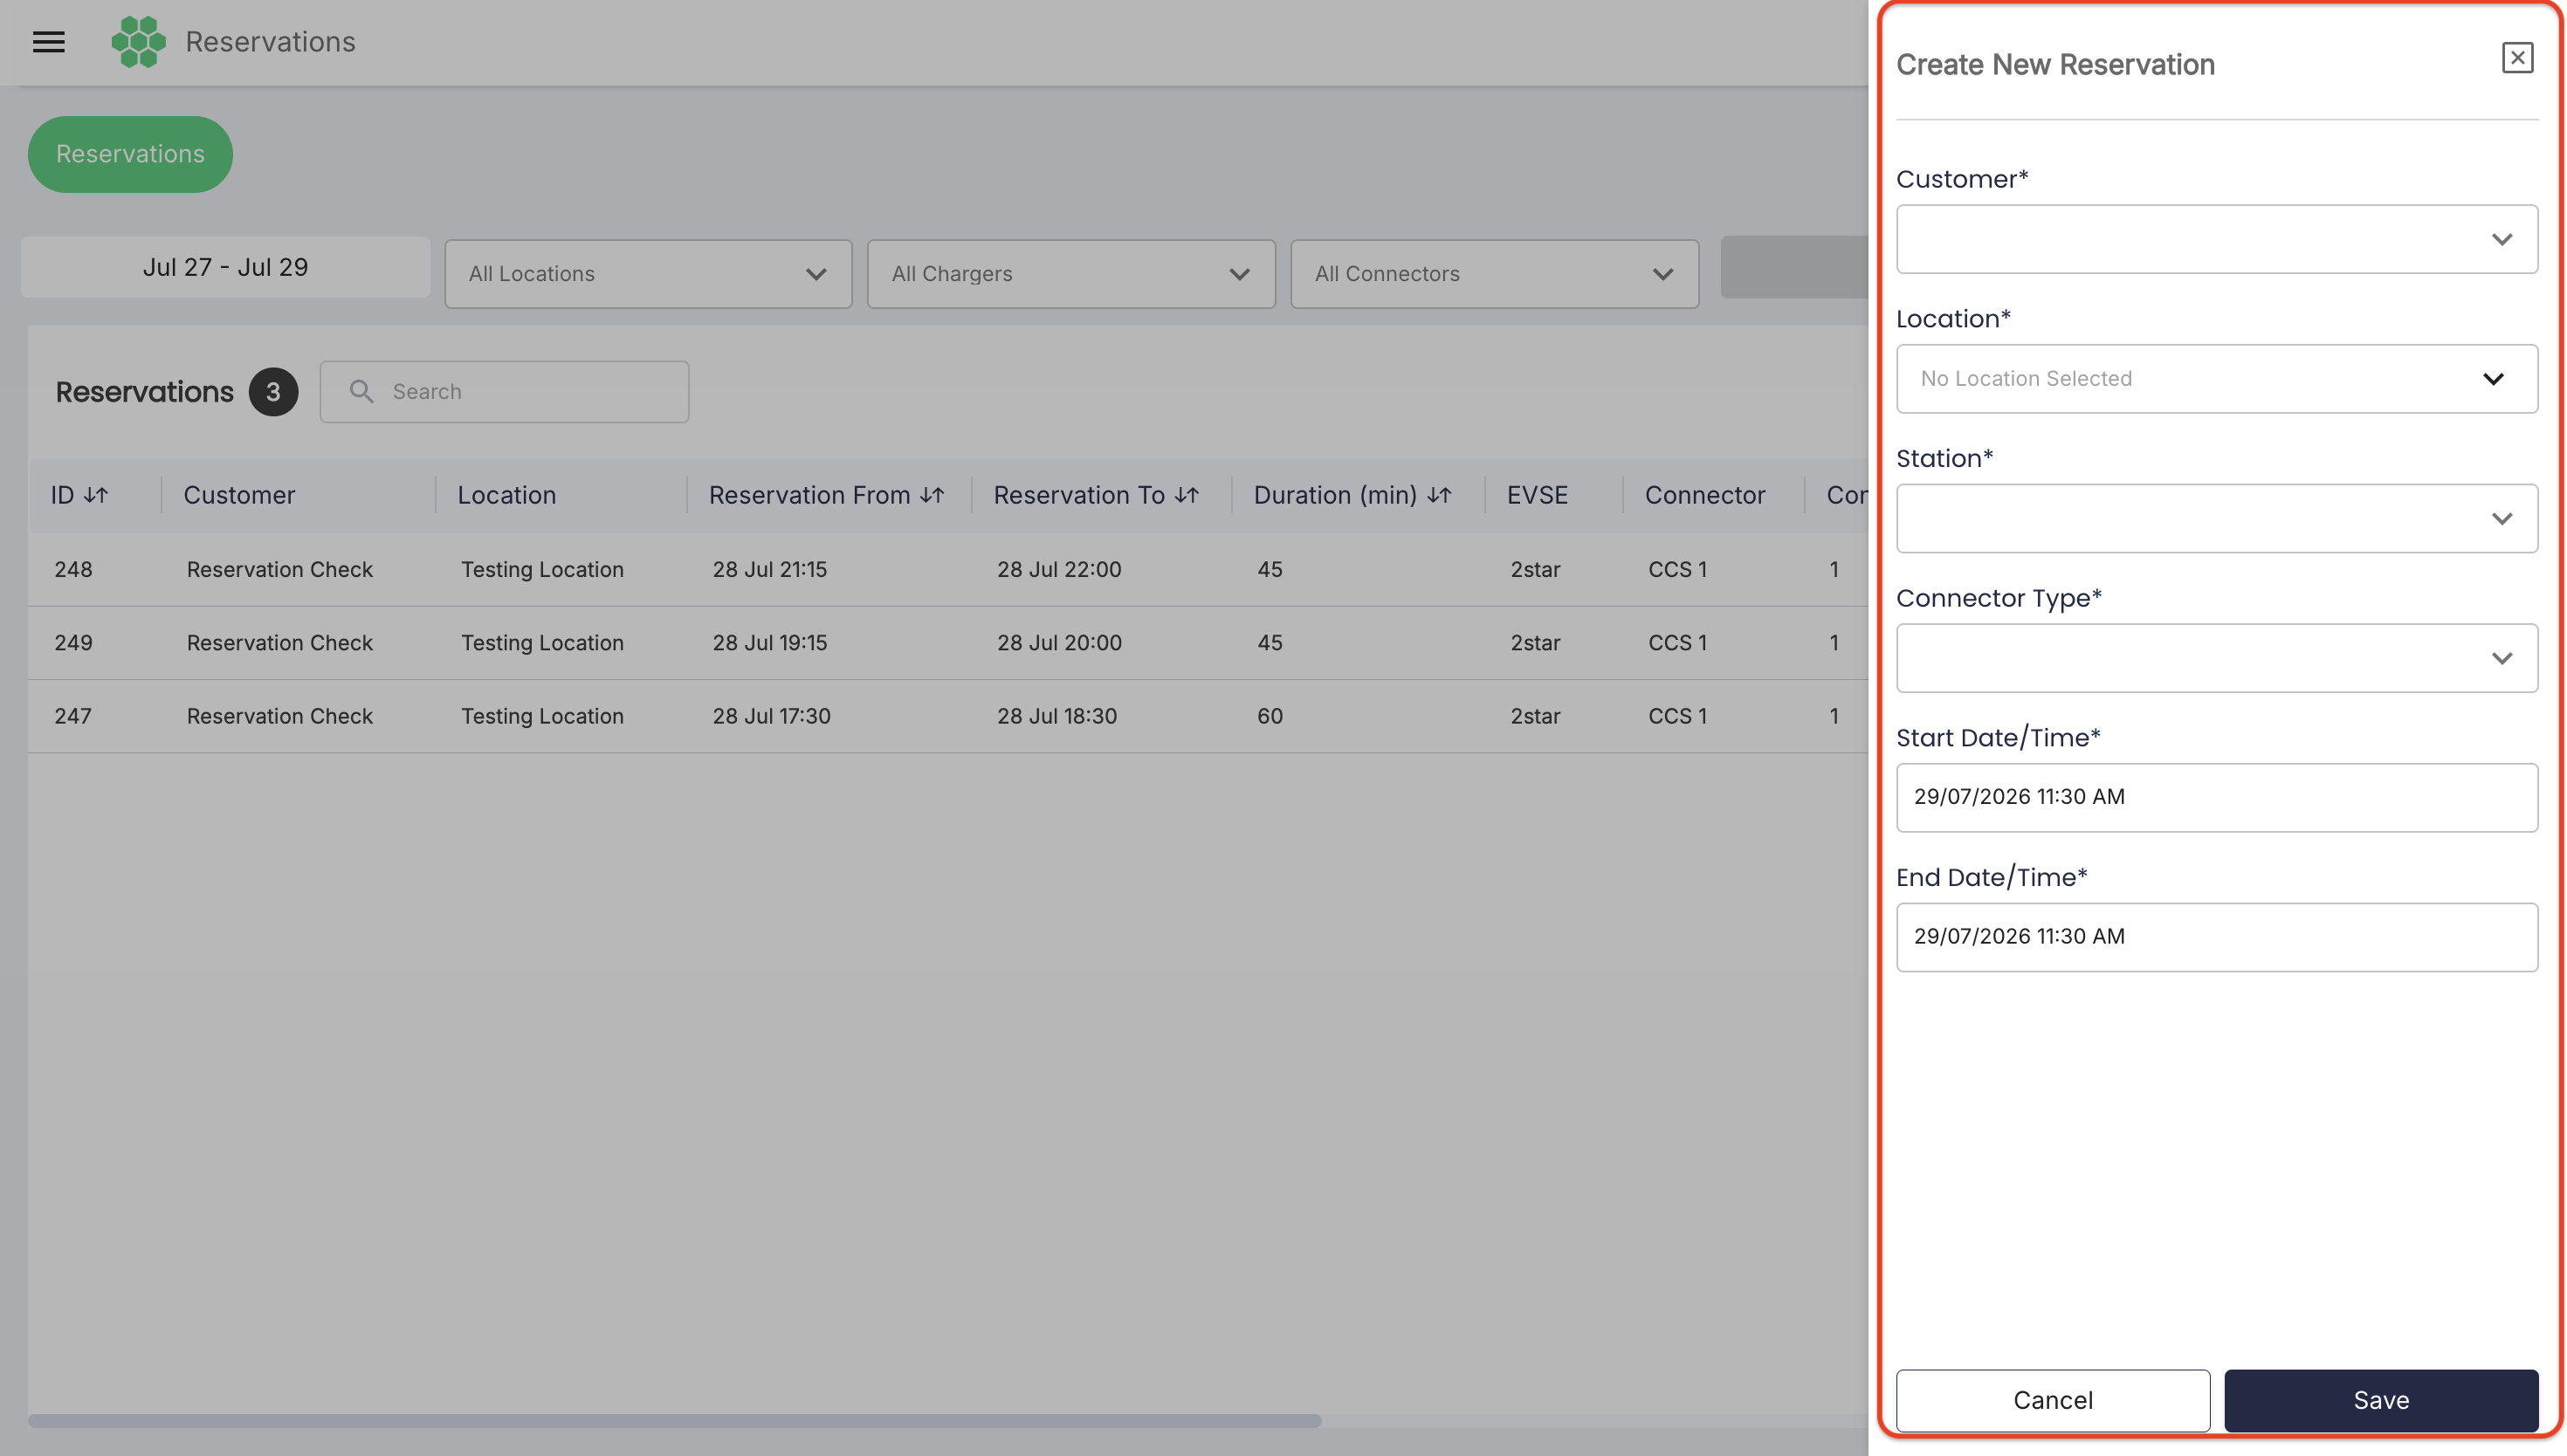
Task: Click CCS 1 connector in row 248
Action: click(x=1677, y=569)
